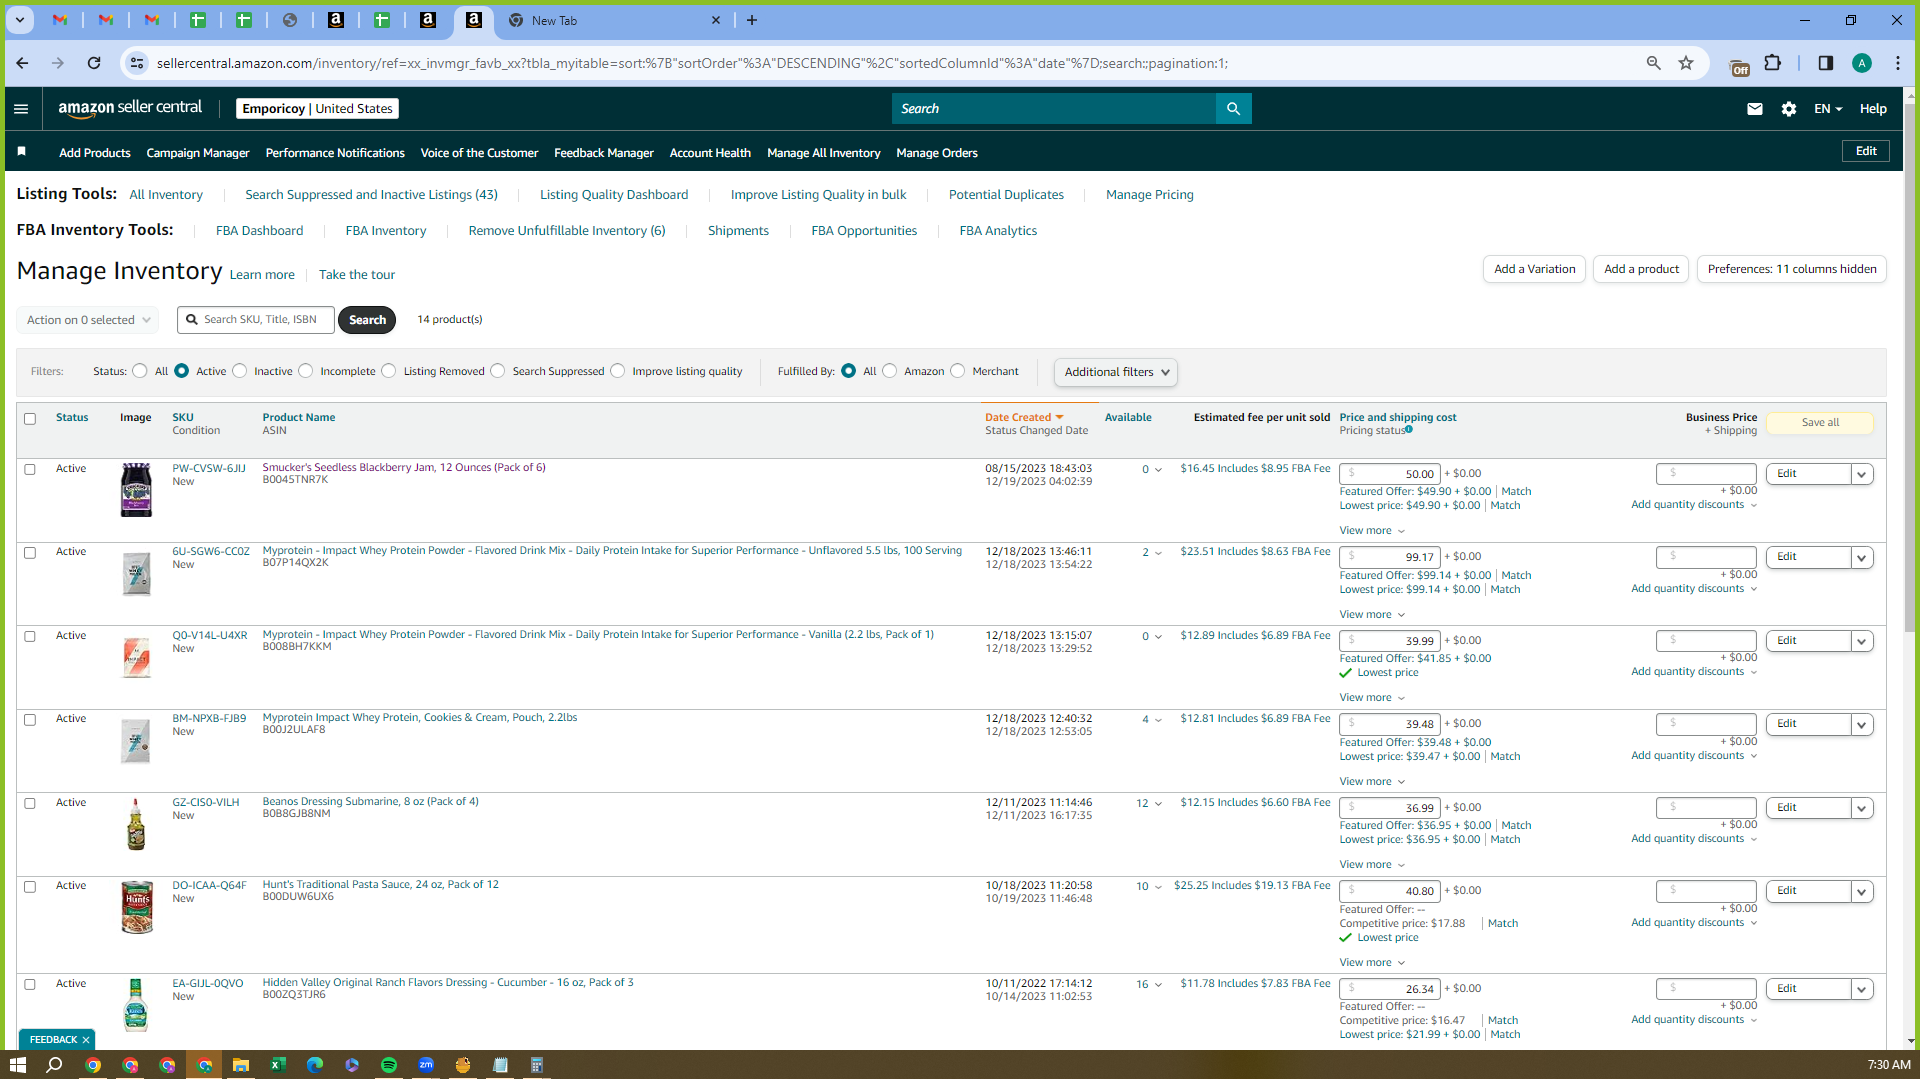Open the Seller Central hamburger menu
This screenshot has height=1079, width=1920.
[21, 109]
